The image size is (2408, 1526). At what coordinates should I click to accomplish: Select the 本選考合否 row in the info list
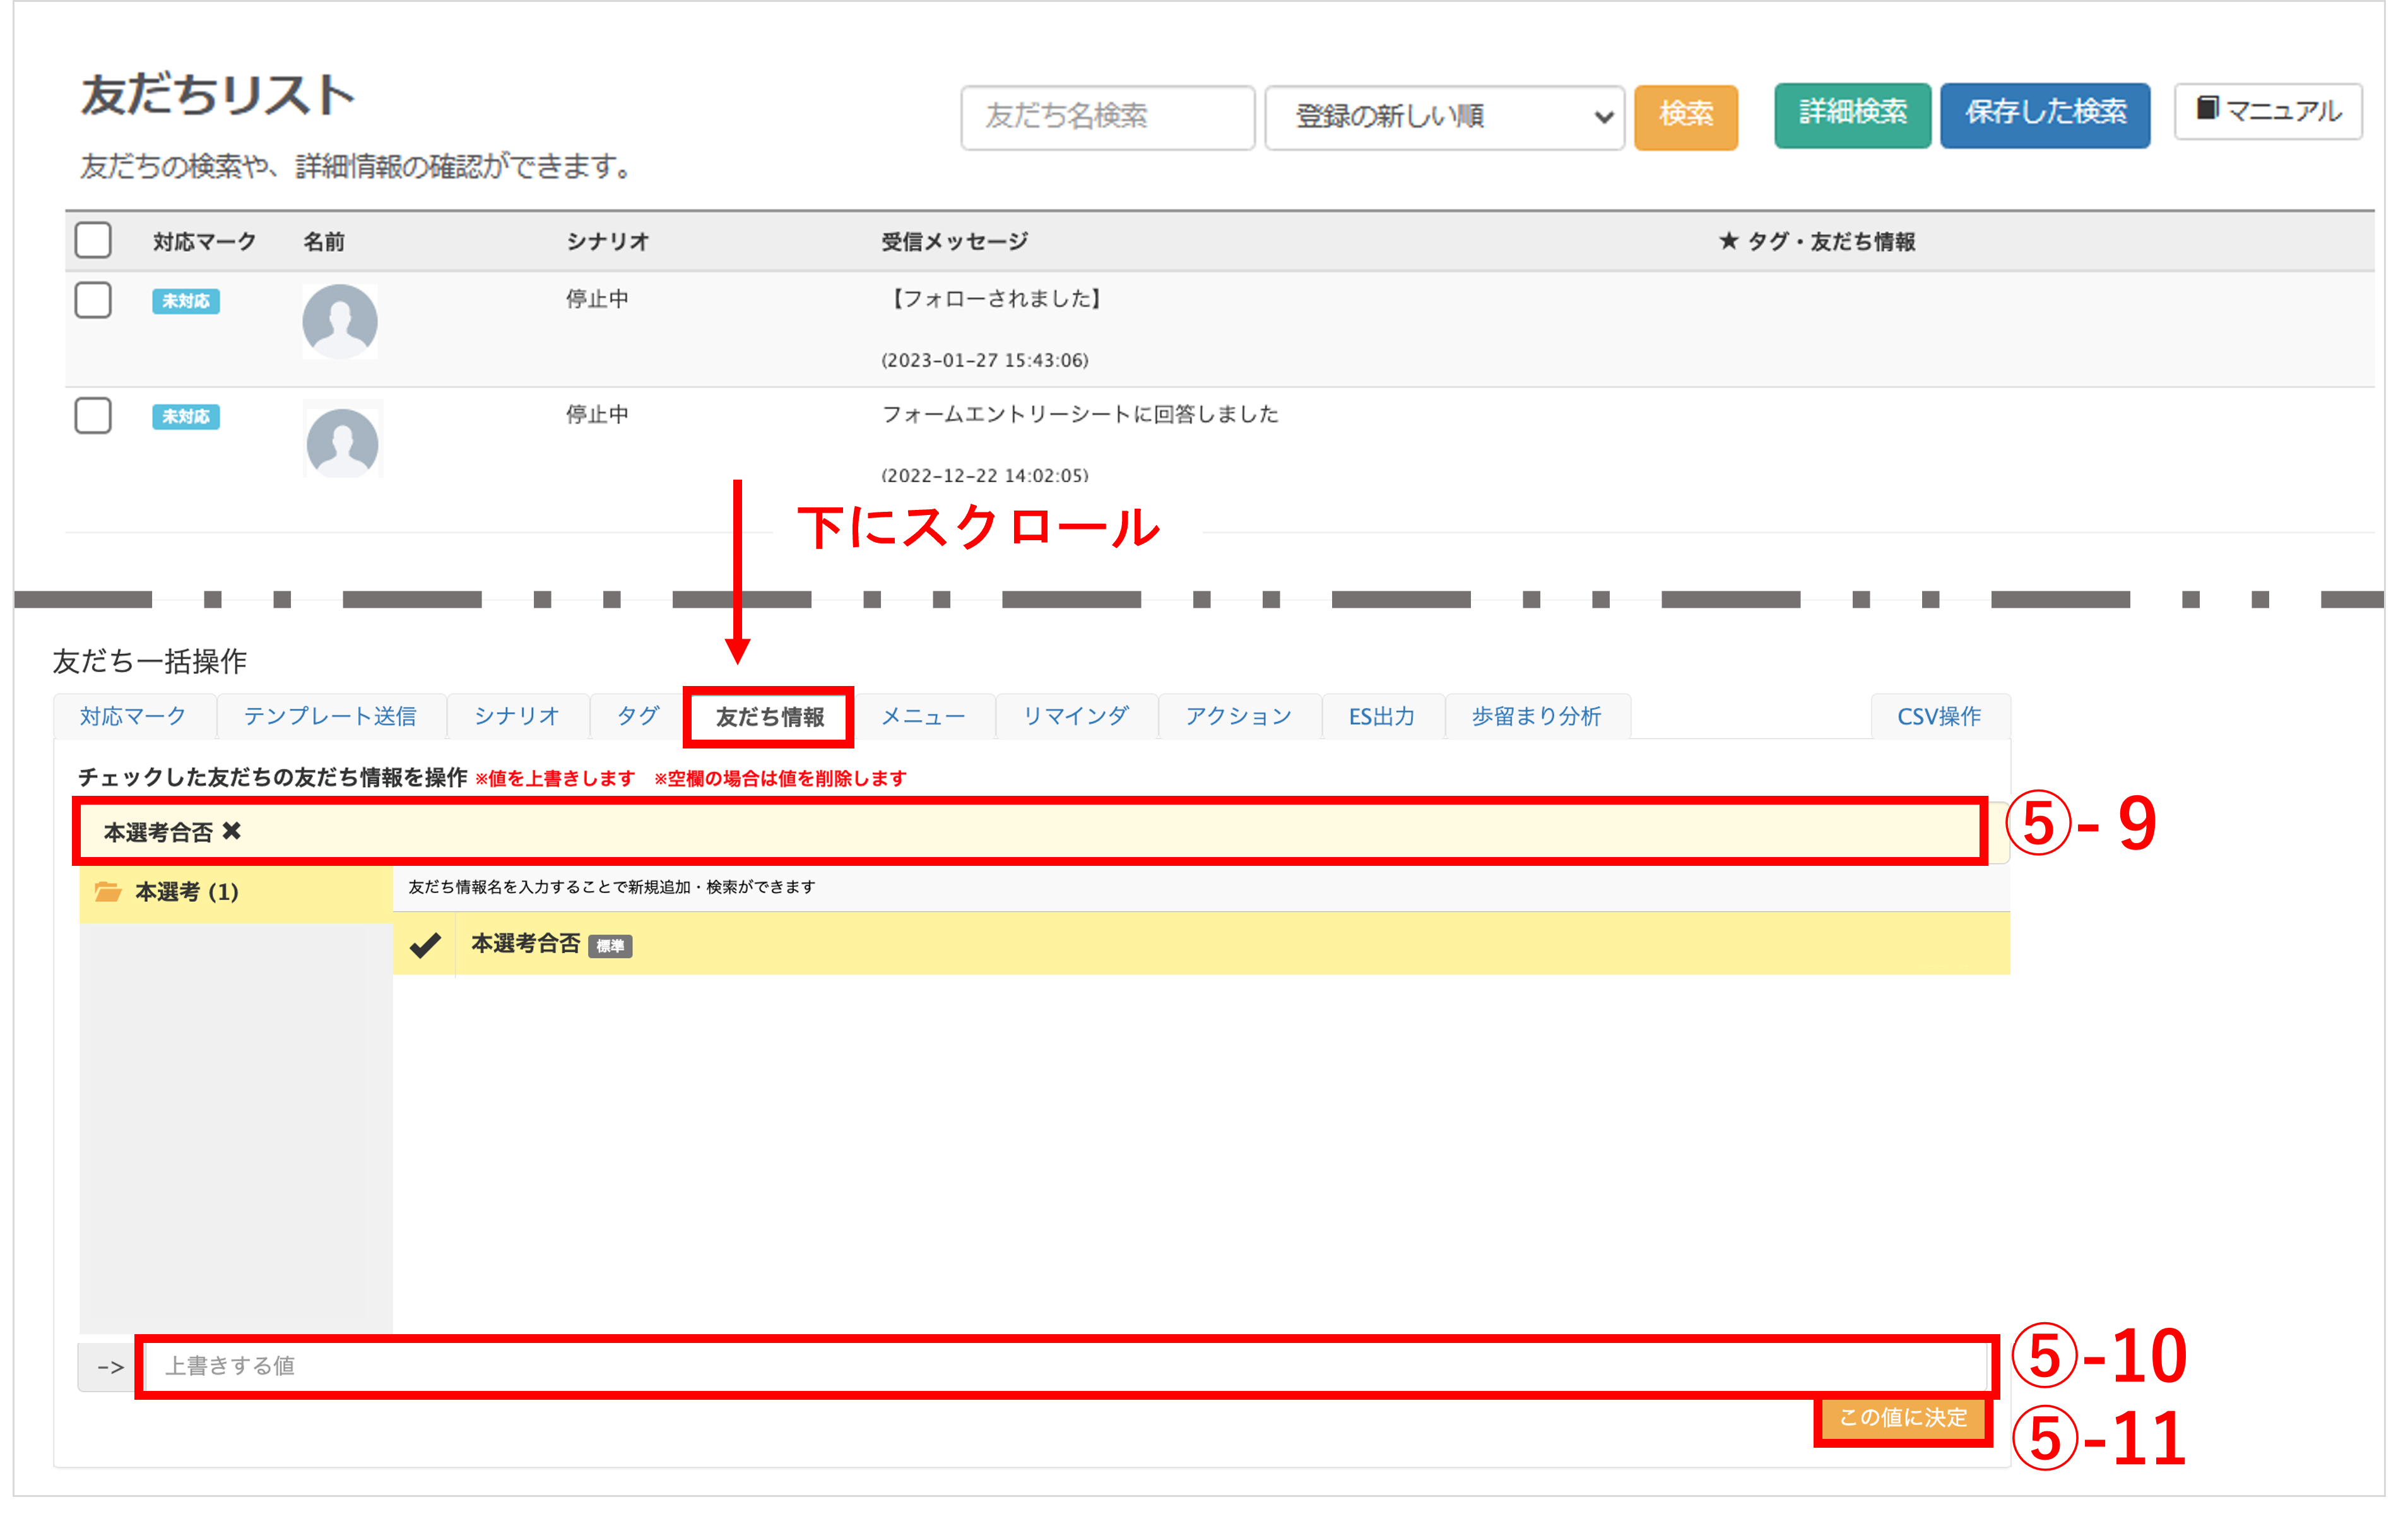click(x=1201, y=944)
